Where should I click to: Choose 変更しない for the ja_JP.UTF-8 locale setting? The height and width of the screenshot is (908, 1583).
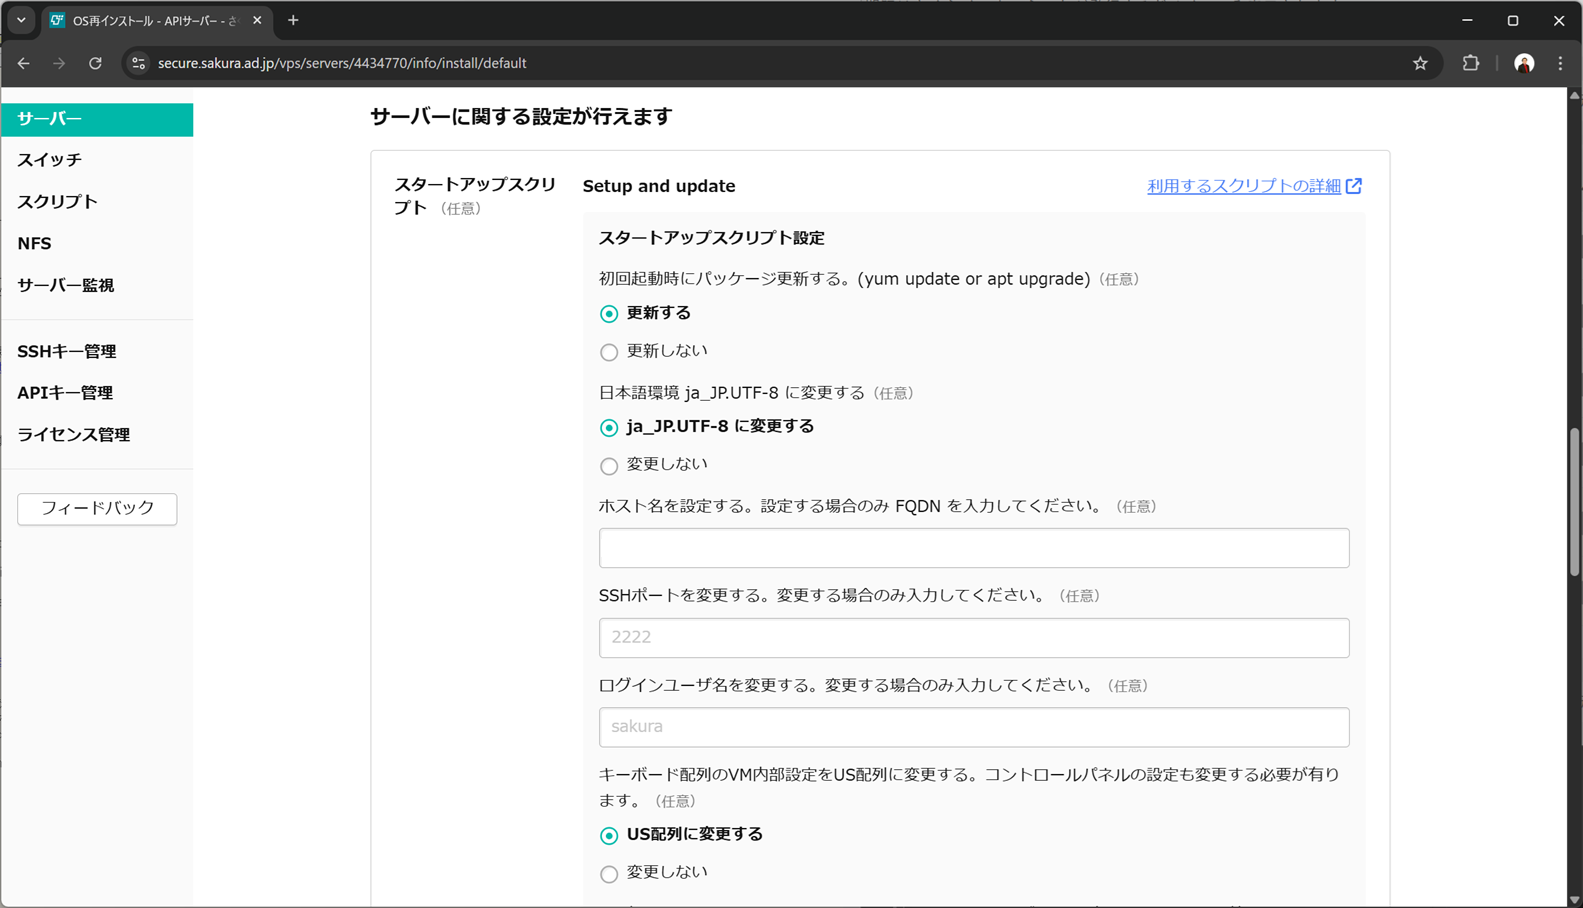(609, 466)
